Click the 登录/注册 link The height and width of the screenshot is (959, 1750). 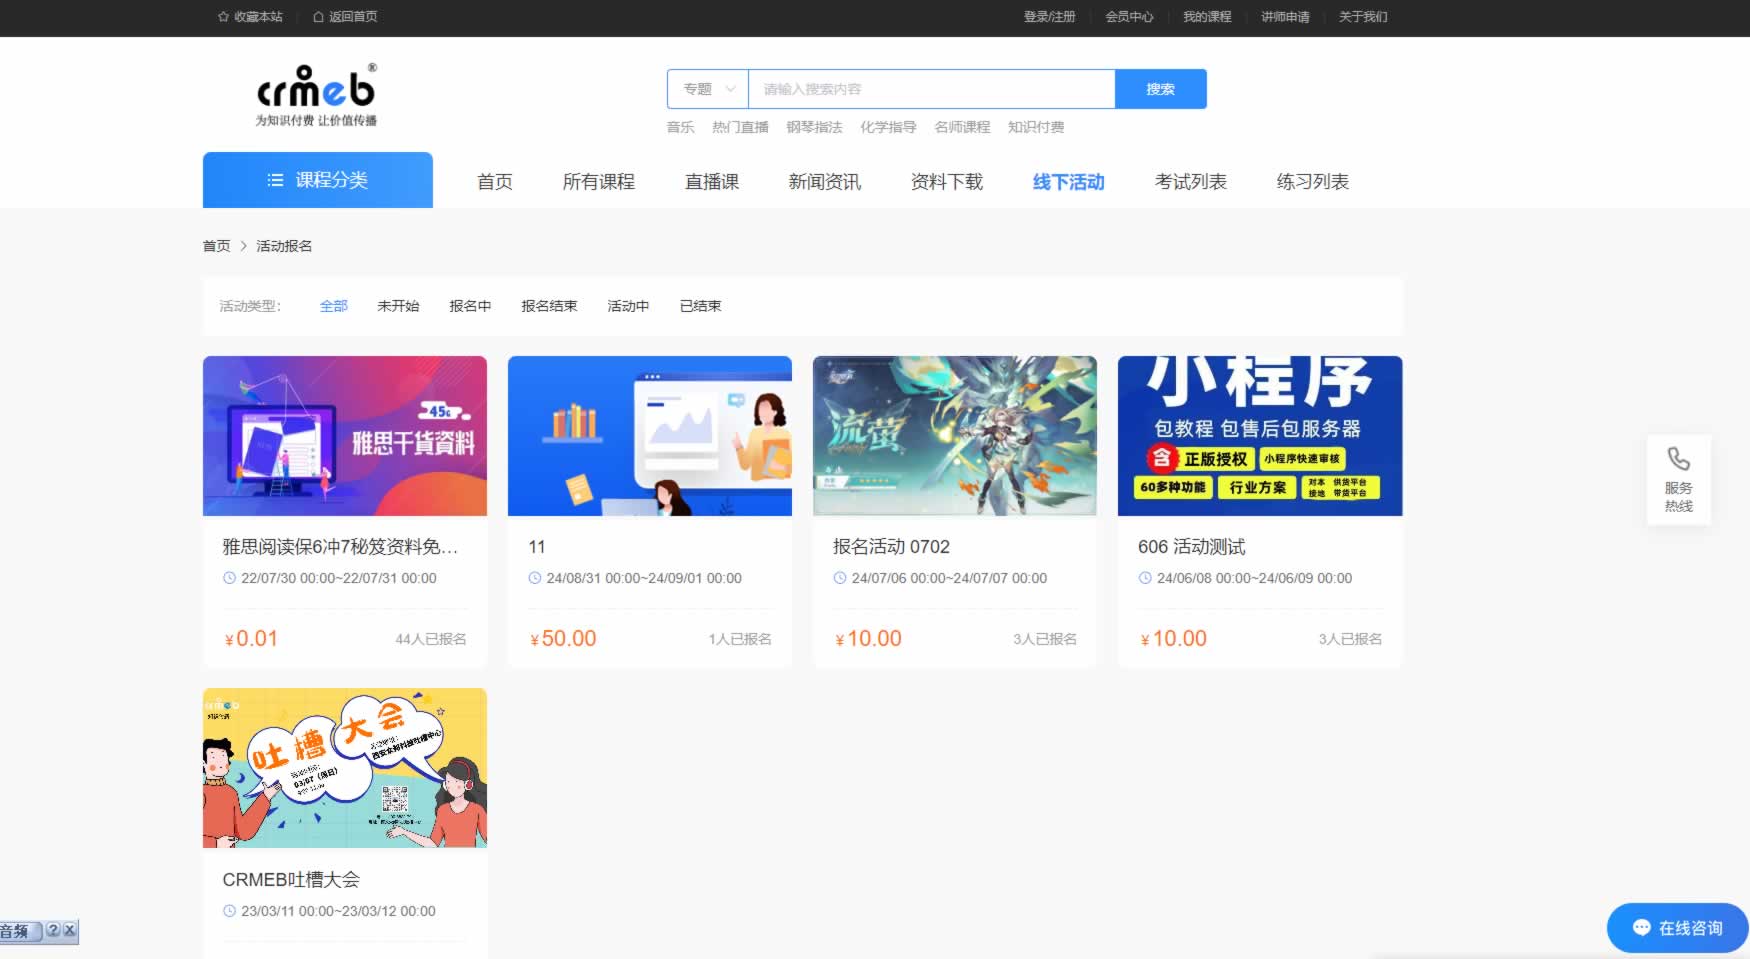[1049, 17]
